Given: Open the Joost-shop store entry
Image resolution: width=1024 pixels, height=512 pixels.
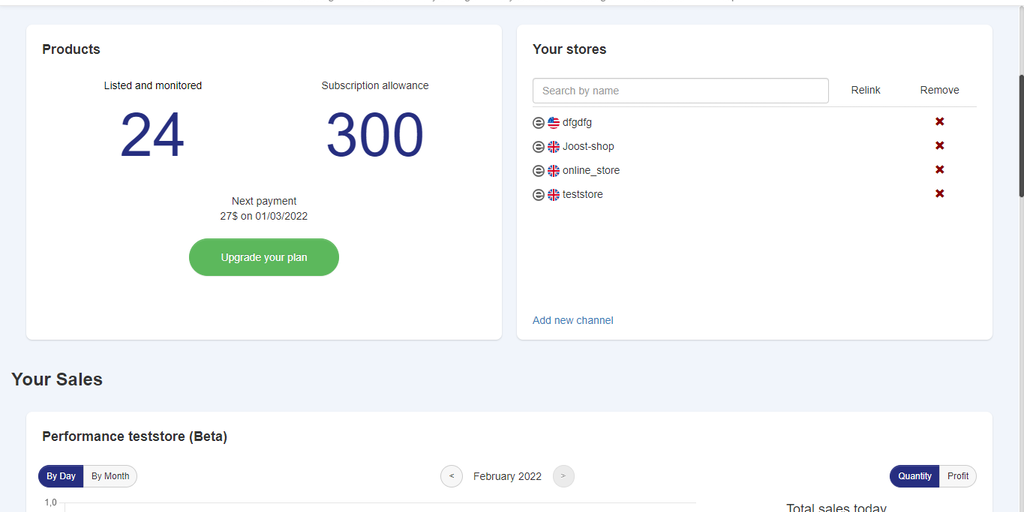Looking at the screenshot, I should pyautogui.click(x=588, y=147).
